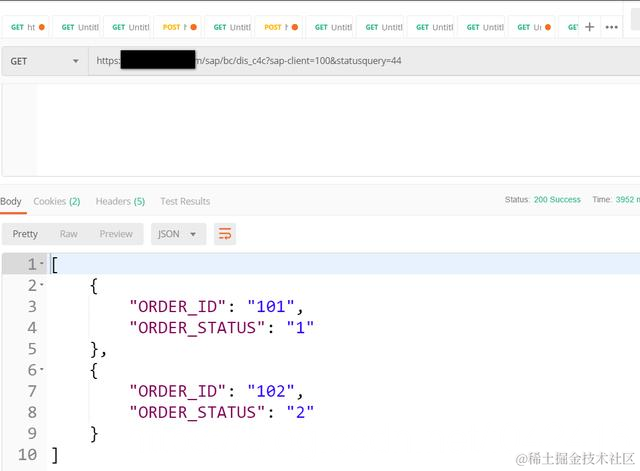Toggle line wrap in the response body
The image size is (640, 471).
(x=225, y=234)
